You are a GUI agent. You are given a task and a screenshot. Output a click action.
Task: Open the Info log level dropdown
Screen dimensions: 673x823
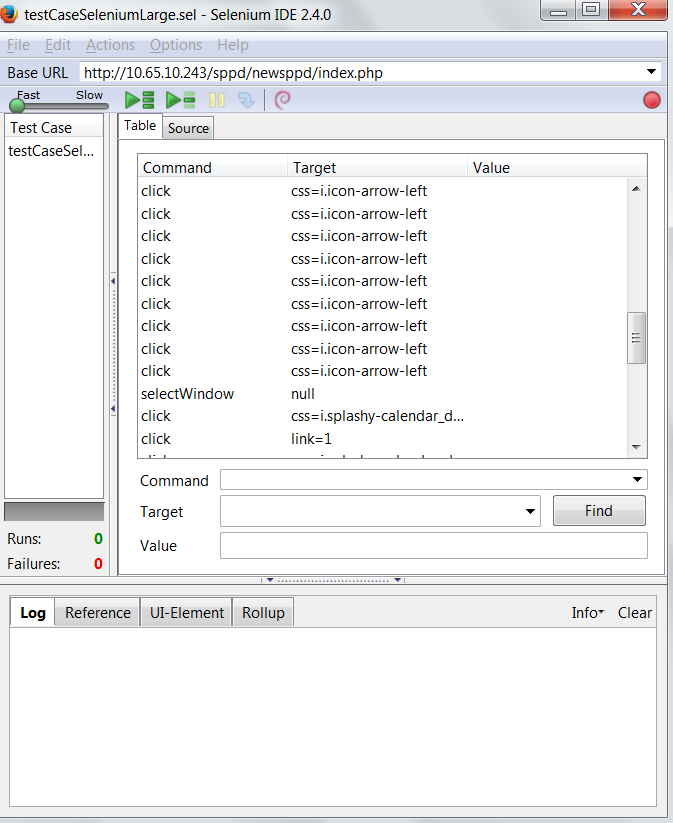588,613
